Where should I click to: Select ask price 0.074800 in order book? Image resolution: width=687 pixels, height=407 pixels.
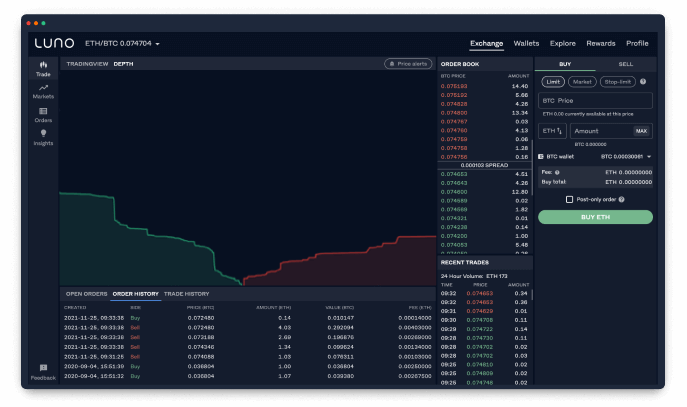pos(454,113)
